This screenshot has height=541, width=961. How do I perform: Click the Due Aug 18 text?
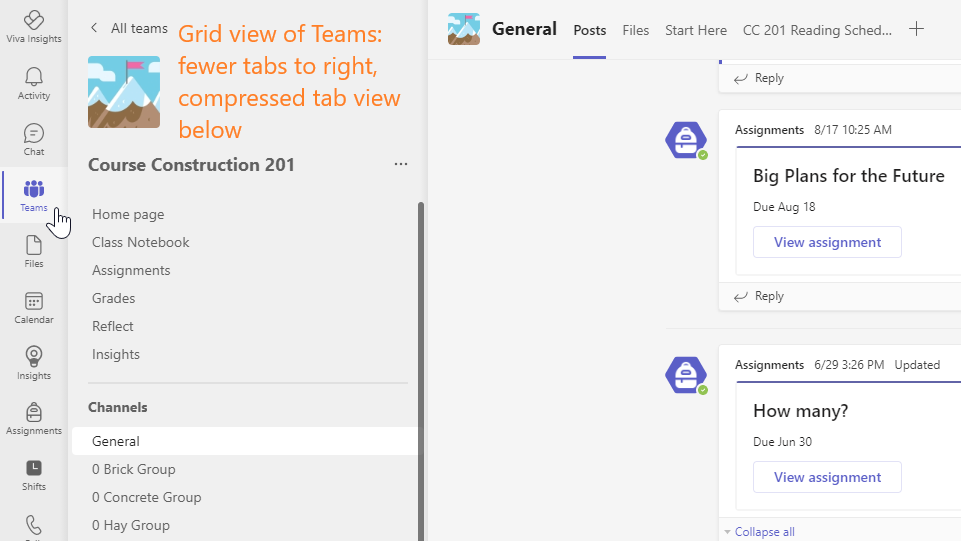tap(784, 207)
